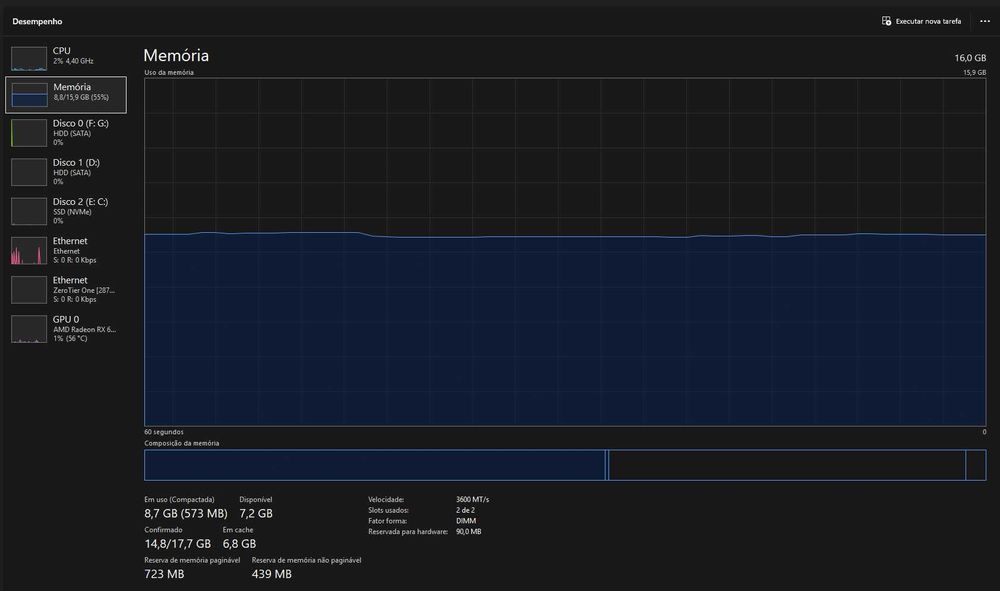
Task: Select the first Ethernet adapter entry
Action: point(66,250)
